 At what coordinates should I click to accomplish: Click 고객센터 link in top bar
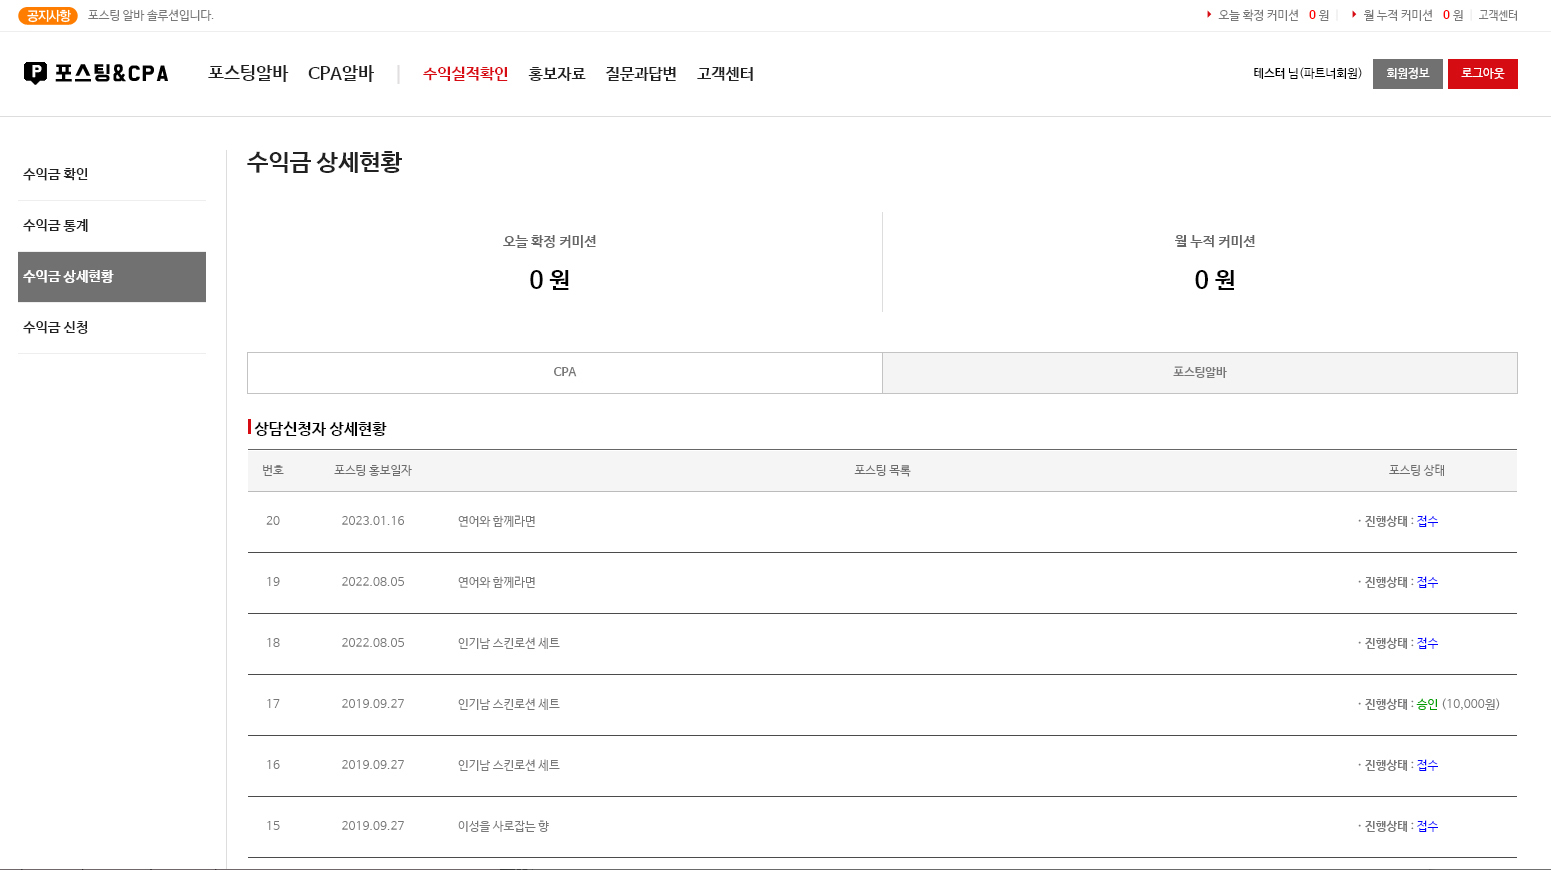click(1497, 15)
